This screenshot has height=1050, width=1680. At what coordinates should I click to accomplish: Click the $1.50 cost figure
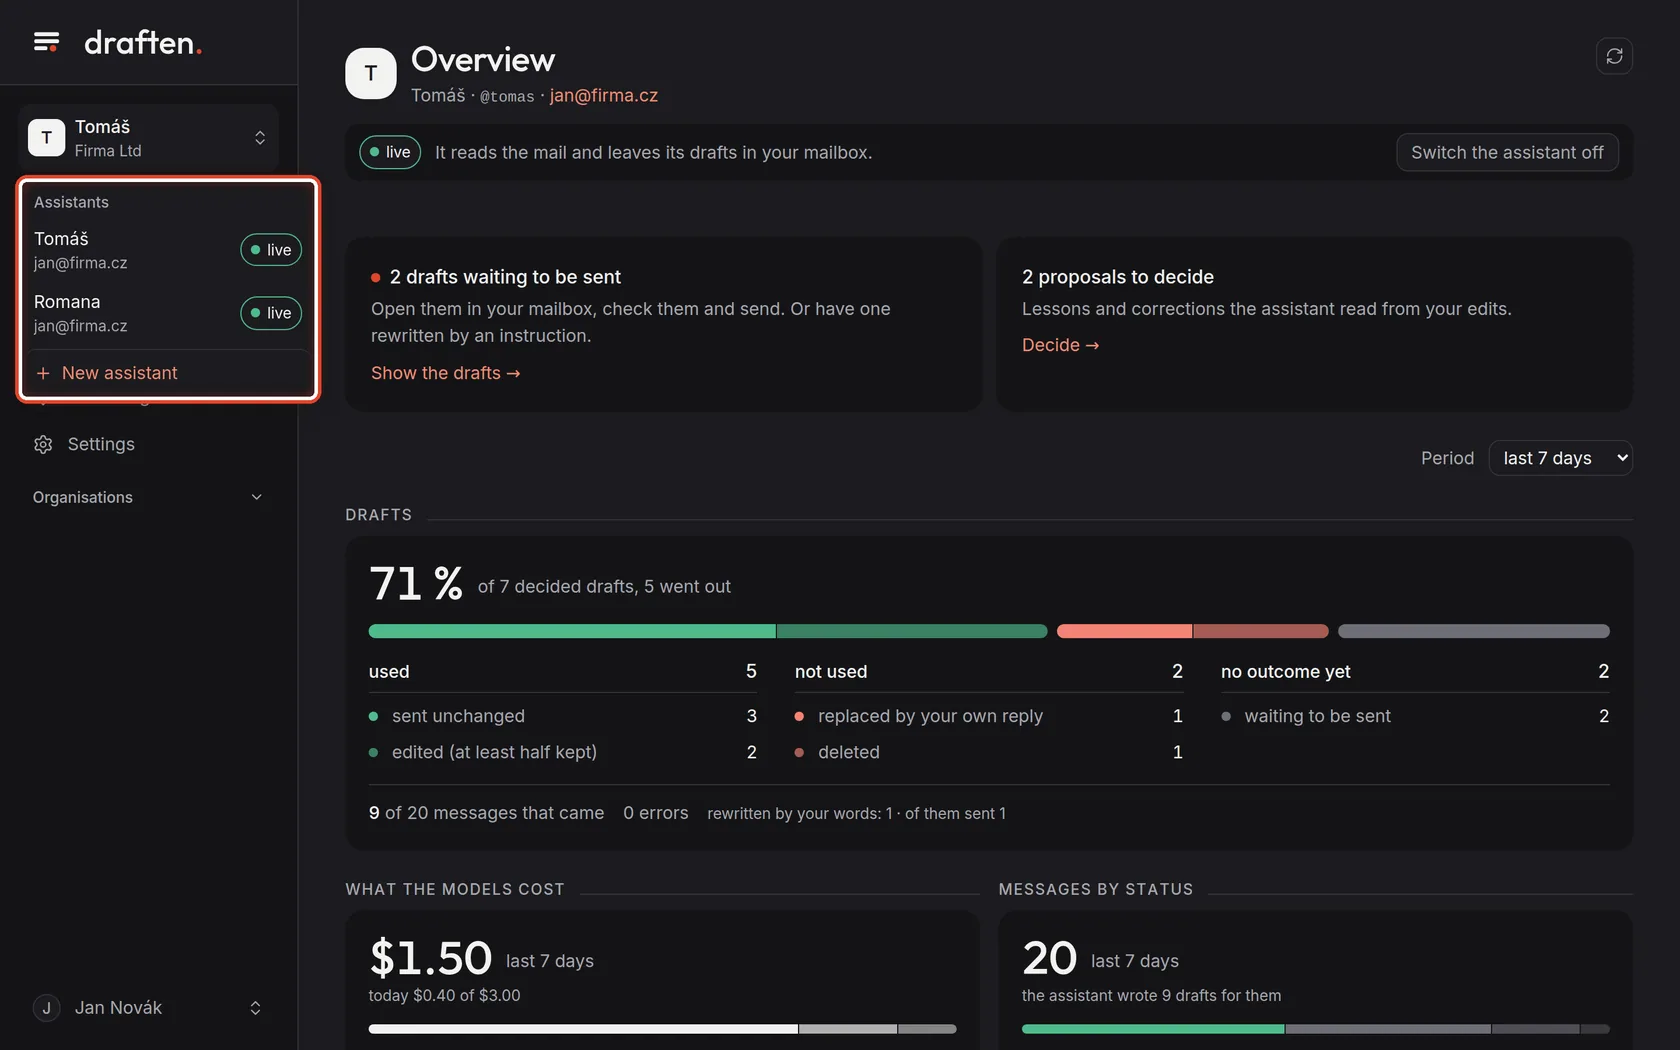(431, 958)
